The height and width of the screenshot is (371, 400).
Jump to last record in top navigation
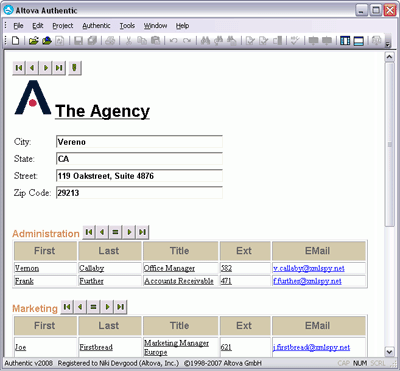pos(59,68)
